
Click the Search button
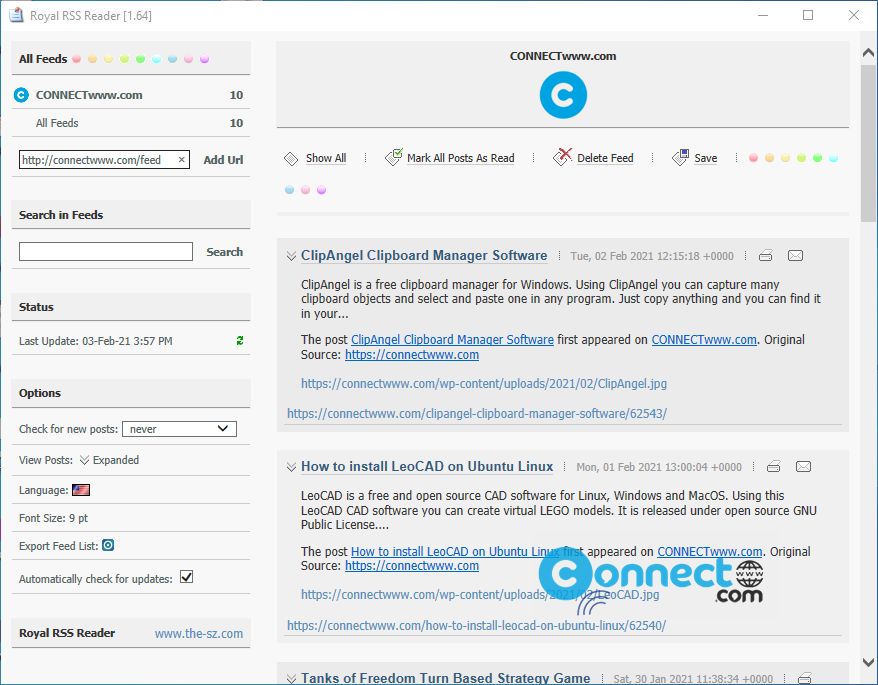[225, 252]
